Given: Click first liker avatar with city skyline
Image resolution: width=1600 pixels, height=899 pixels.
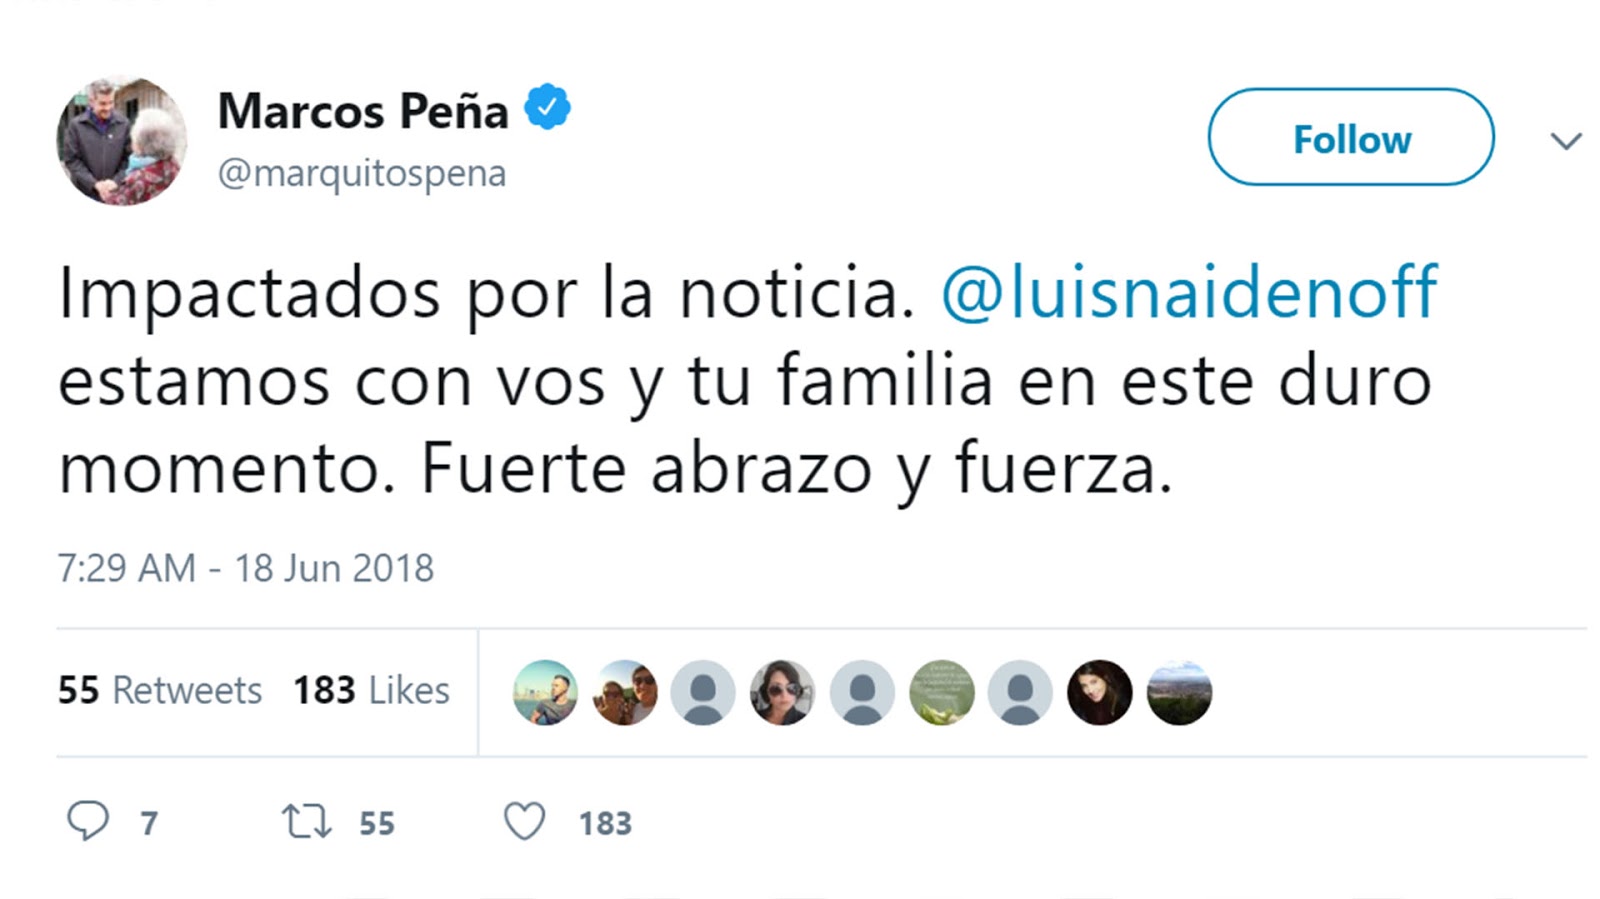Looking at the screenshot, I should pos(545,692).
